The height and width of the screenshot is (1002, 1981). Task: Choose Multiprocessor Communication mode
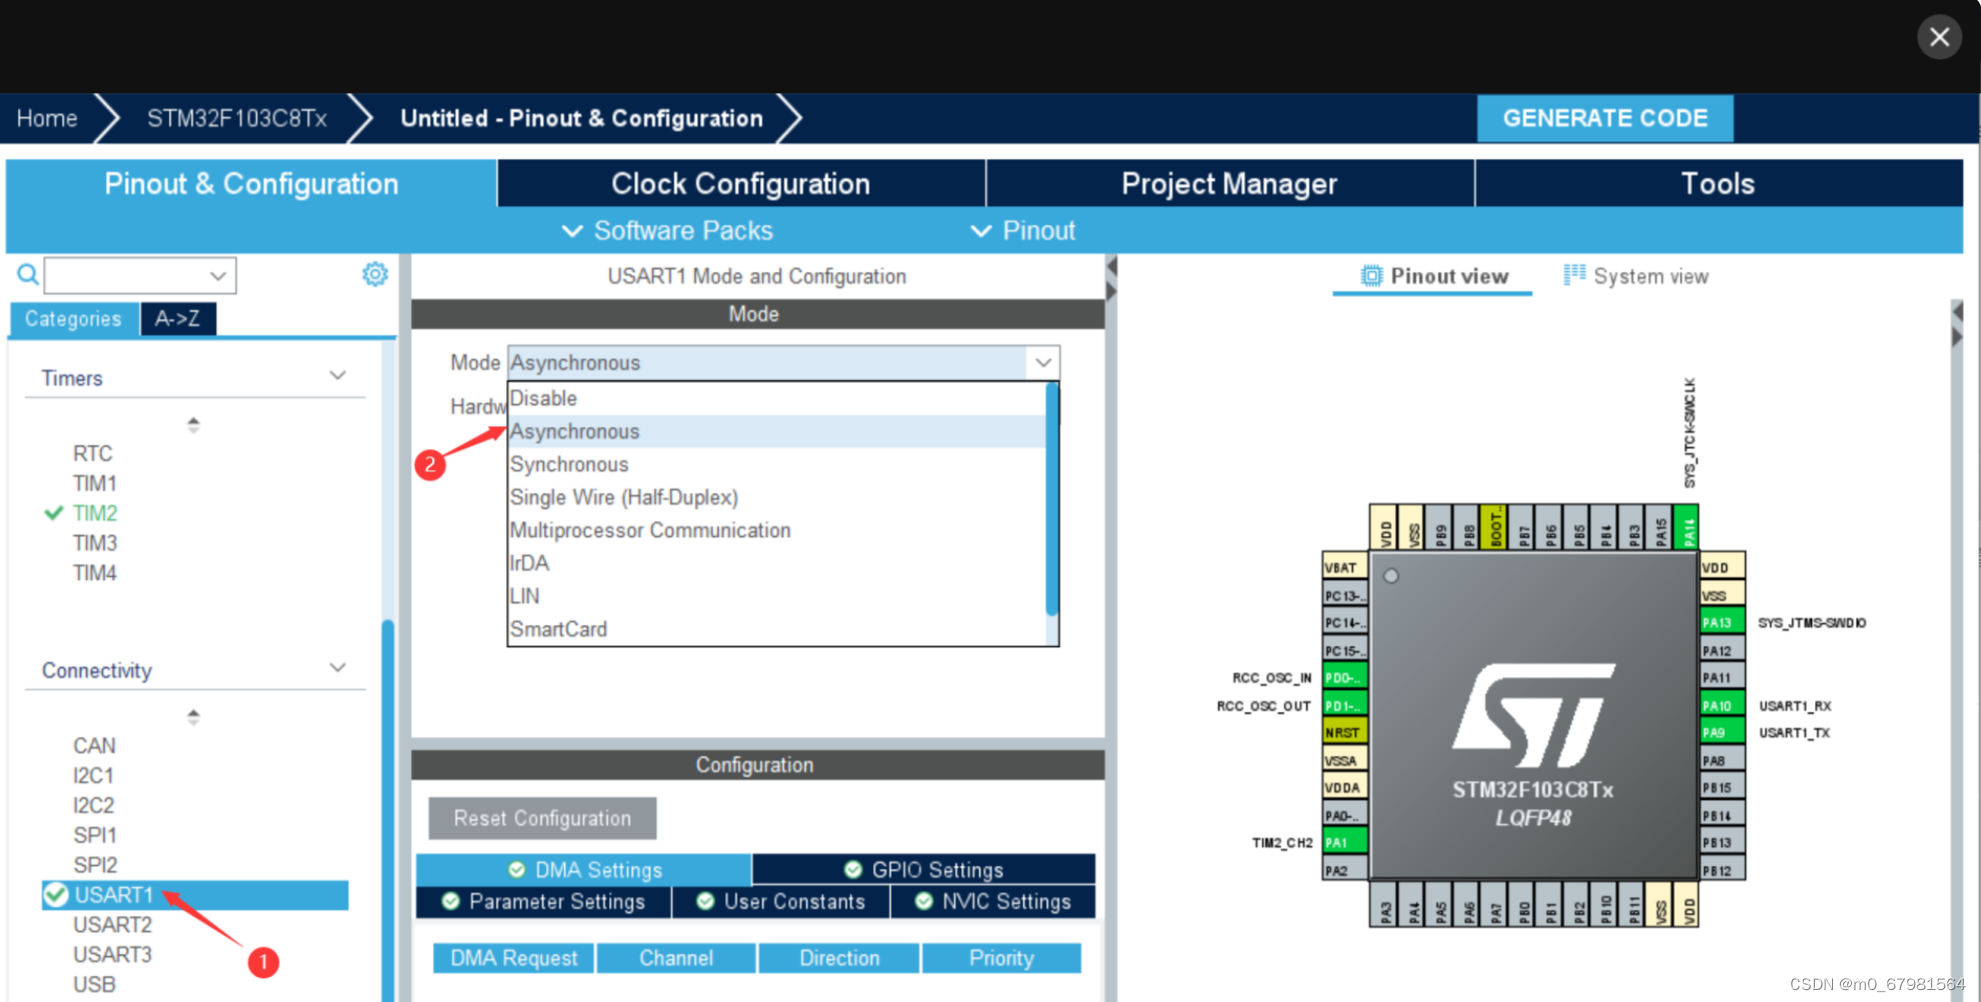[x=776, y=530]
